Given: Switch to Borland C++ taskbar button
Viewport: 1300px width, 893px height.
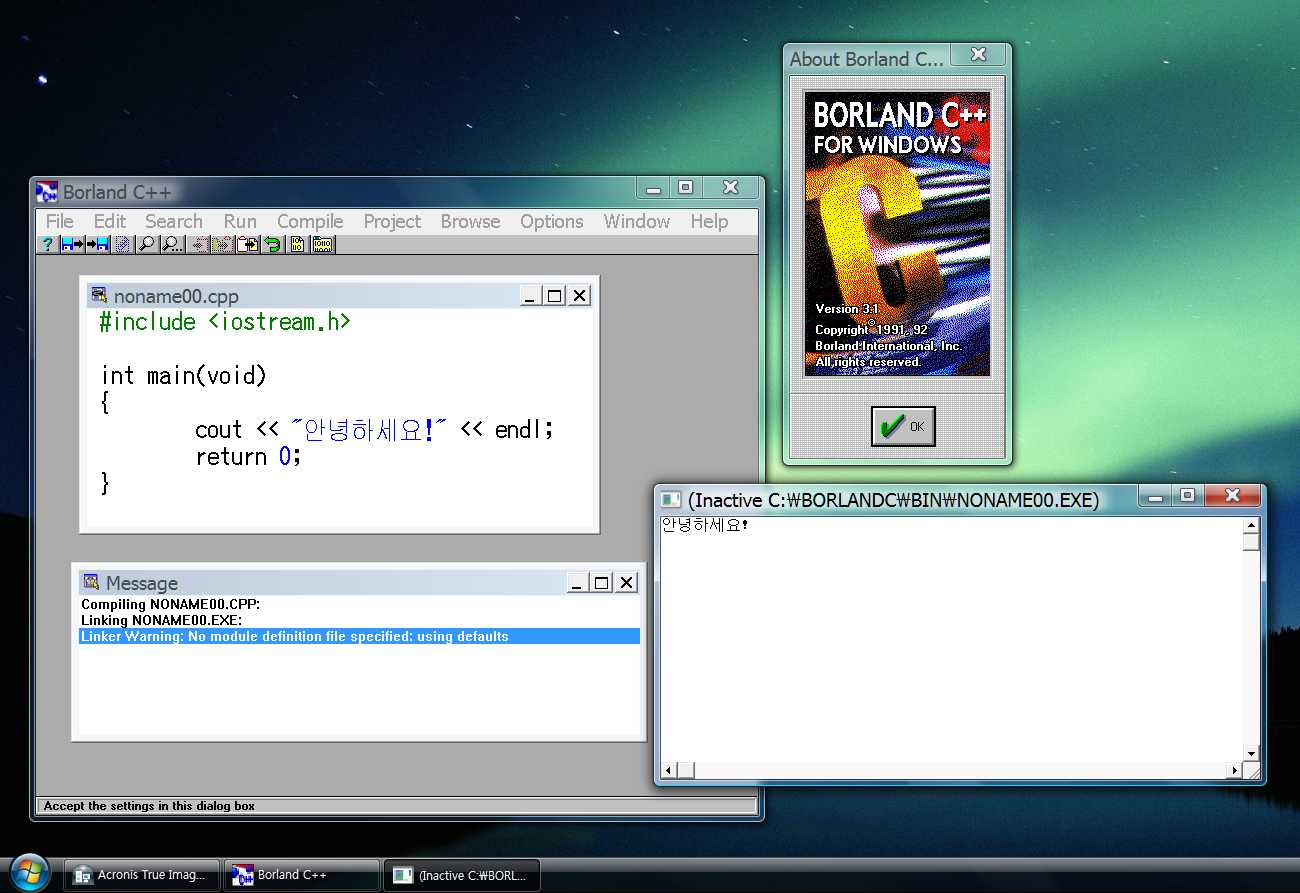Looking at the screenshot, I should coord(301,875).
